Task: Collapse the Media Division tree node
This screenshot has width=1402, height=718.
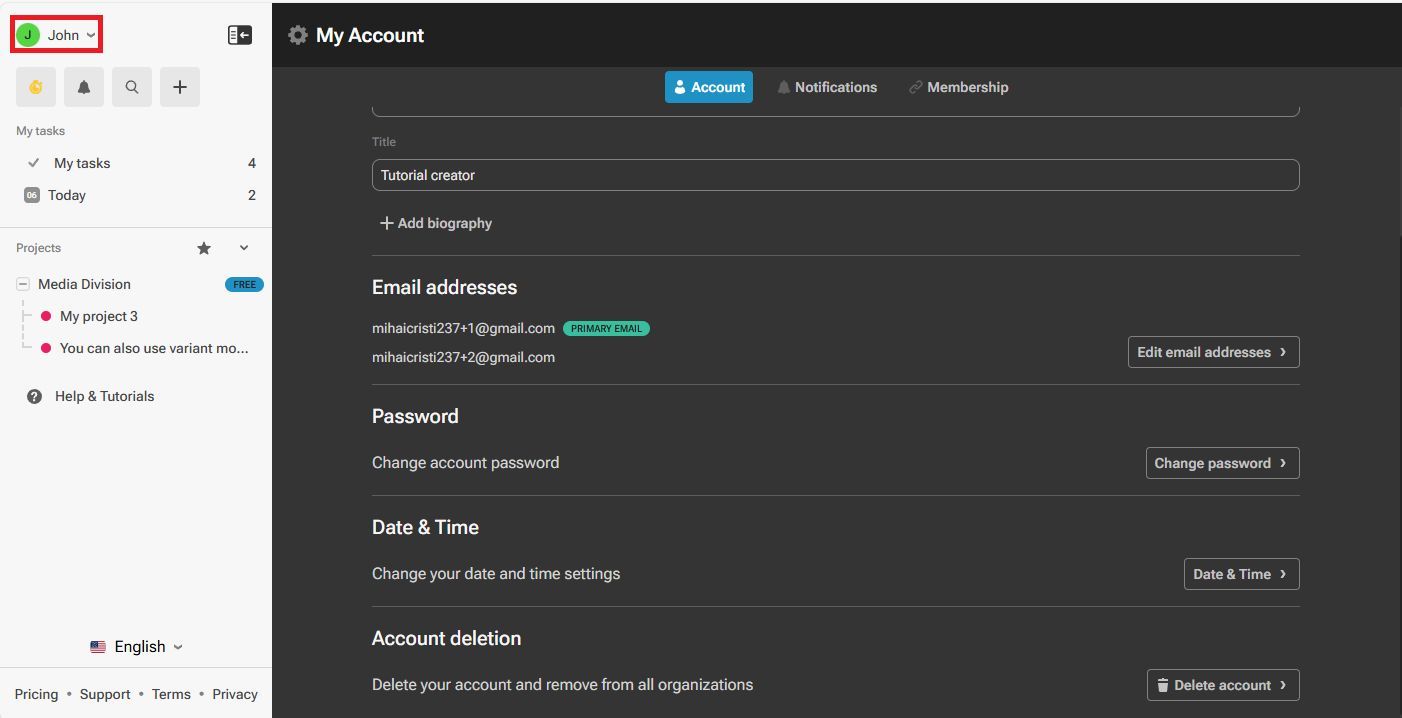Action: point(23,284)
